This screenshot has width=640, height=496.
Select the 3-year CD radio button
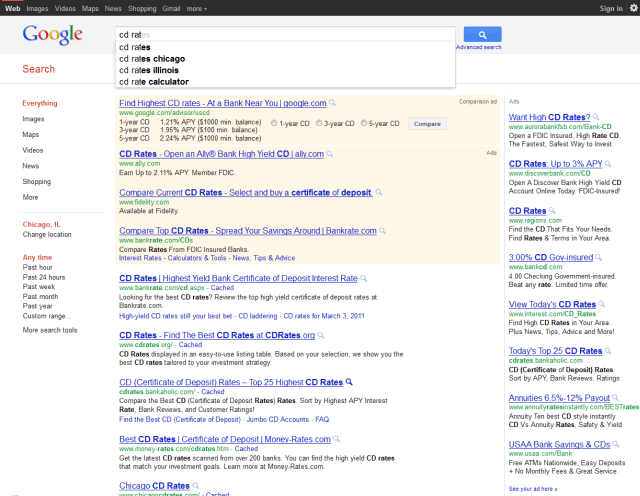point(319,123)
